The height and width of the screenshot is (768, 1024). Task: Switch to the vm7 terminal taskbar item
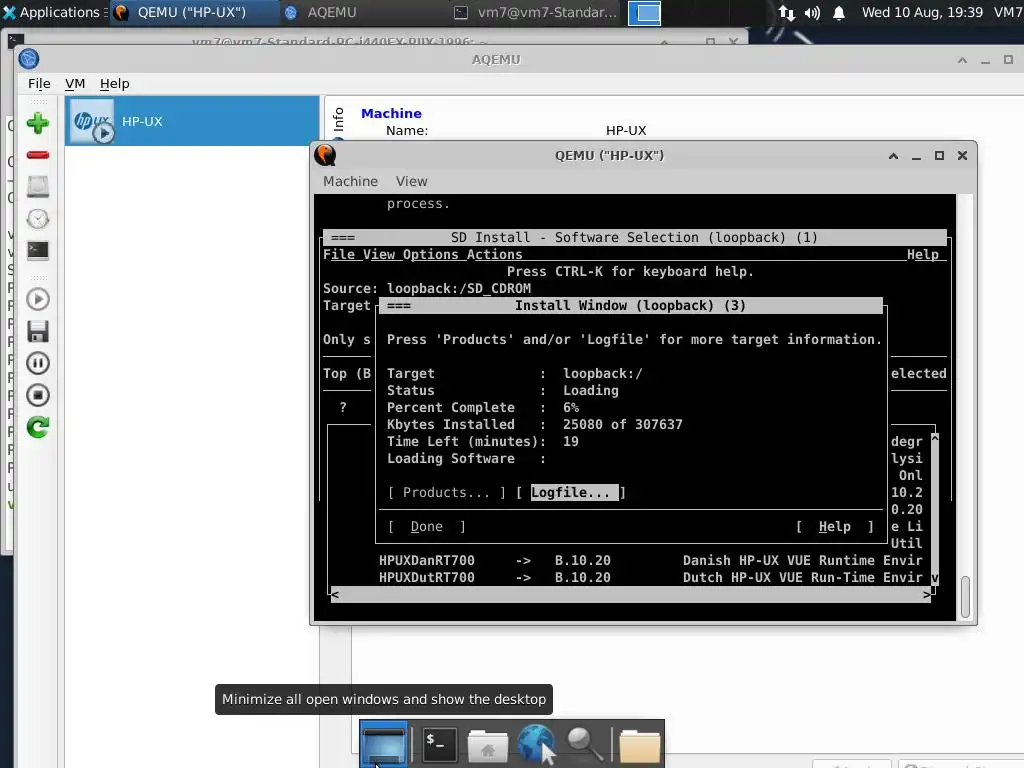pos(536,12)
